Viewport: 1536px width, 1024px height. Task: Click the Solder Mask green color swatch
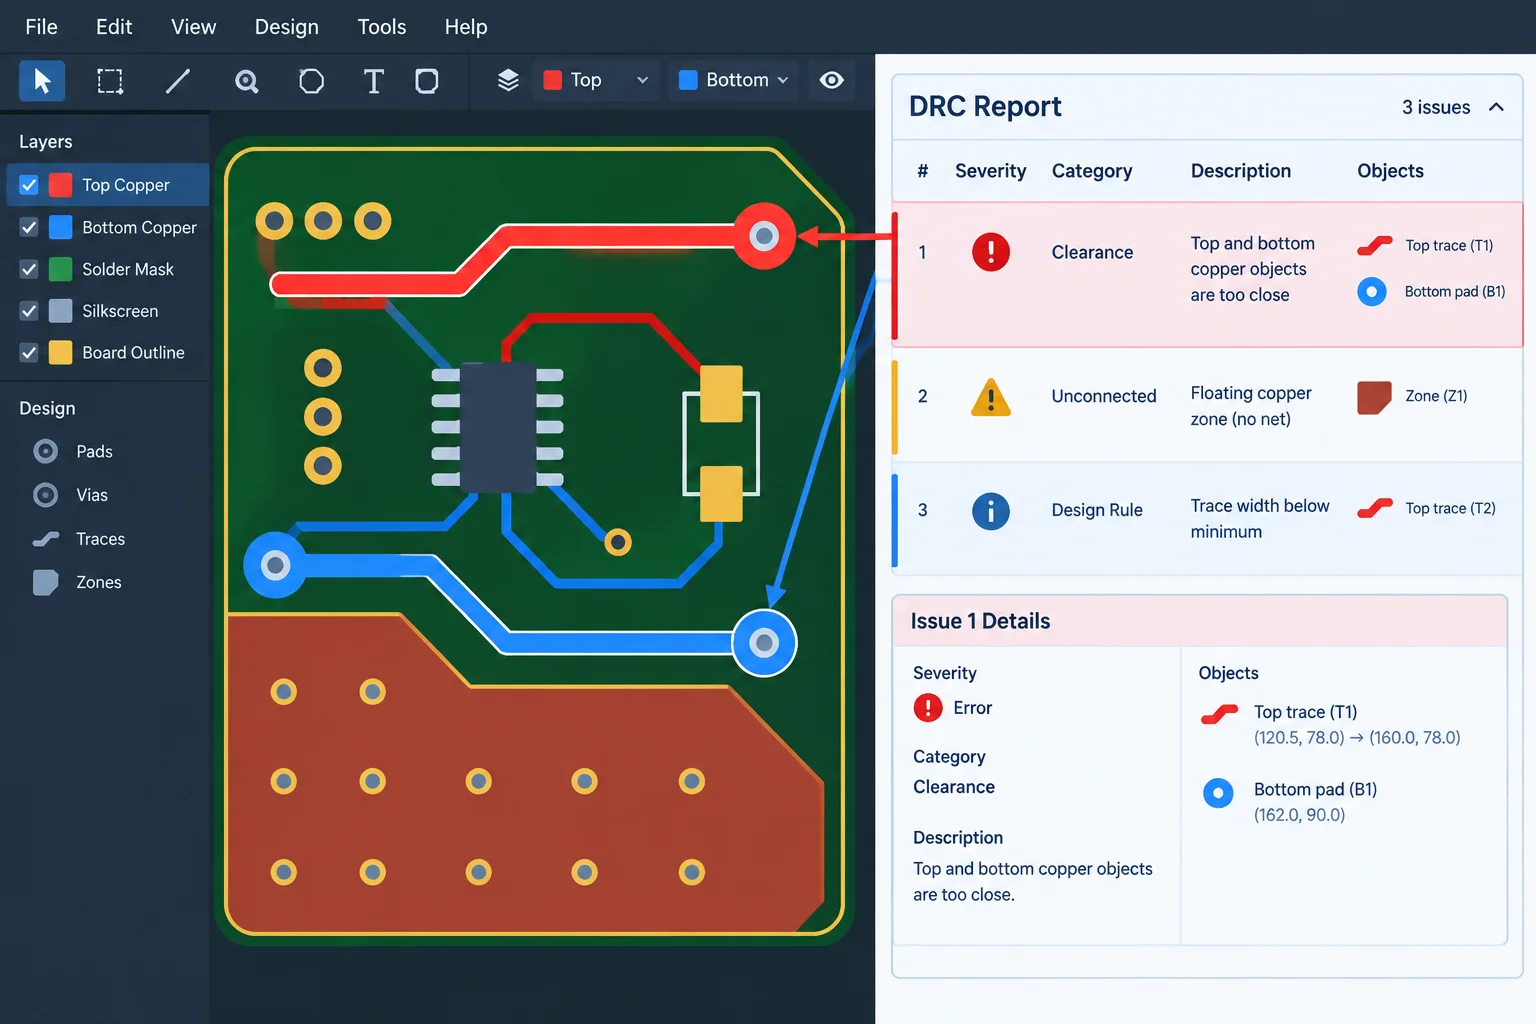60,269
